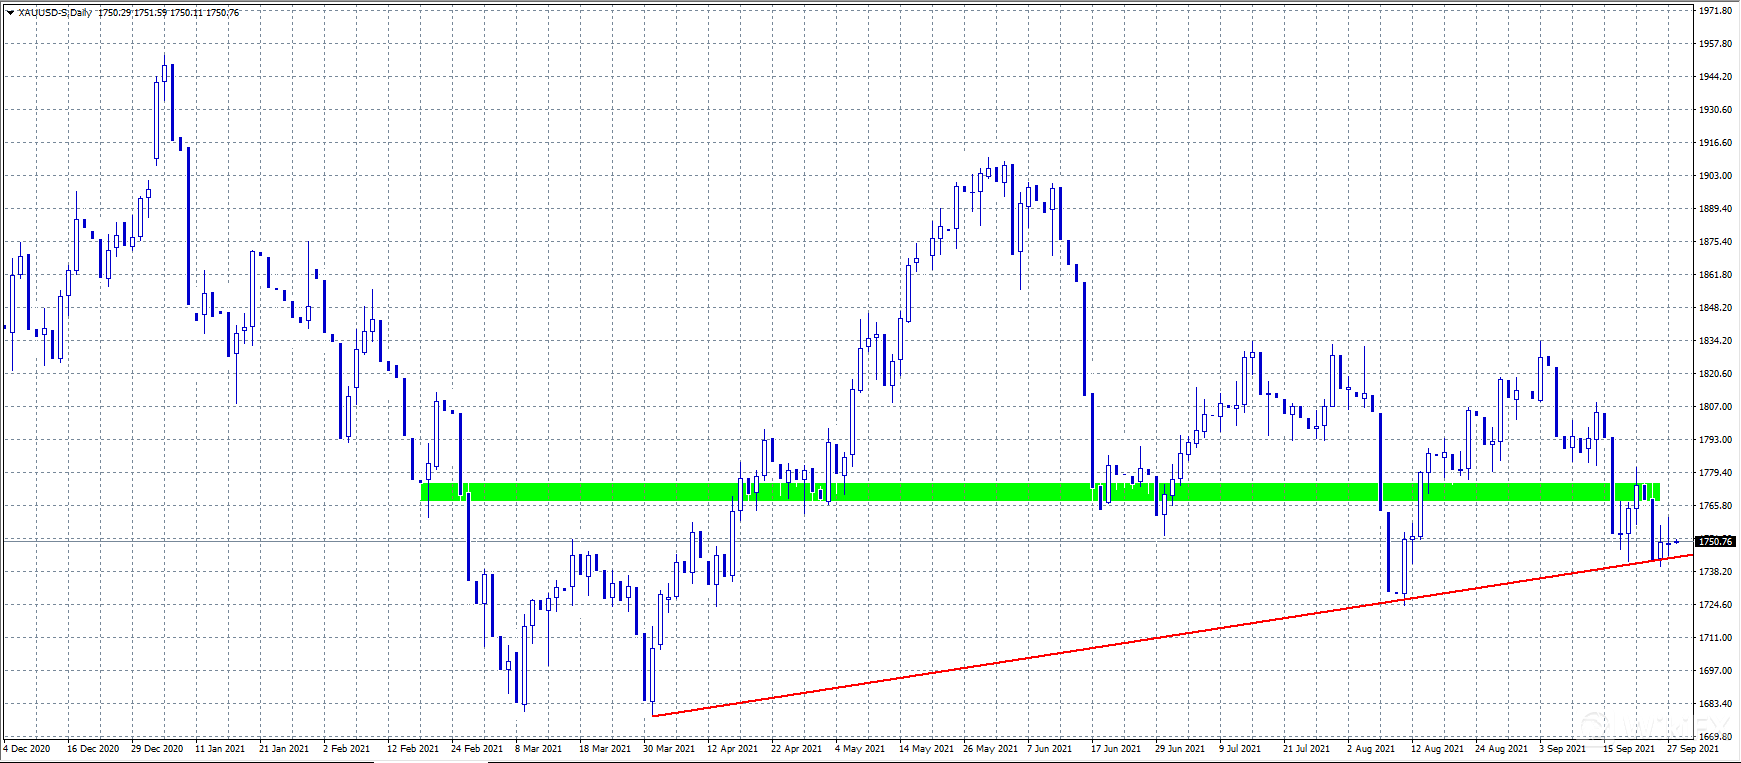This screenshot has width=1741, height=763.
Task: Open the one-click trading arrow beside XAUUSD-S
Action: (x=10, y=13)
